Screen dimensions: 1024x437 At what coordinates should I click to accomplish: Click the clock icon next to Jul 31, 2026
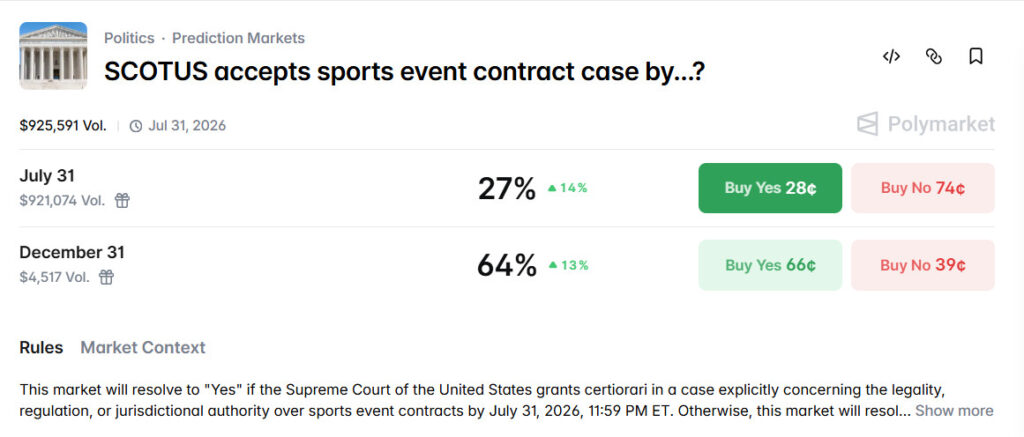(136, 126)
